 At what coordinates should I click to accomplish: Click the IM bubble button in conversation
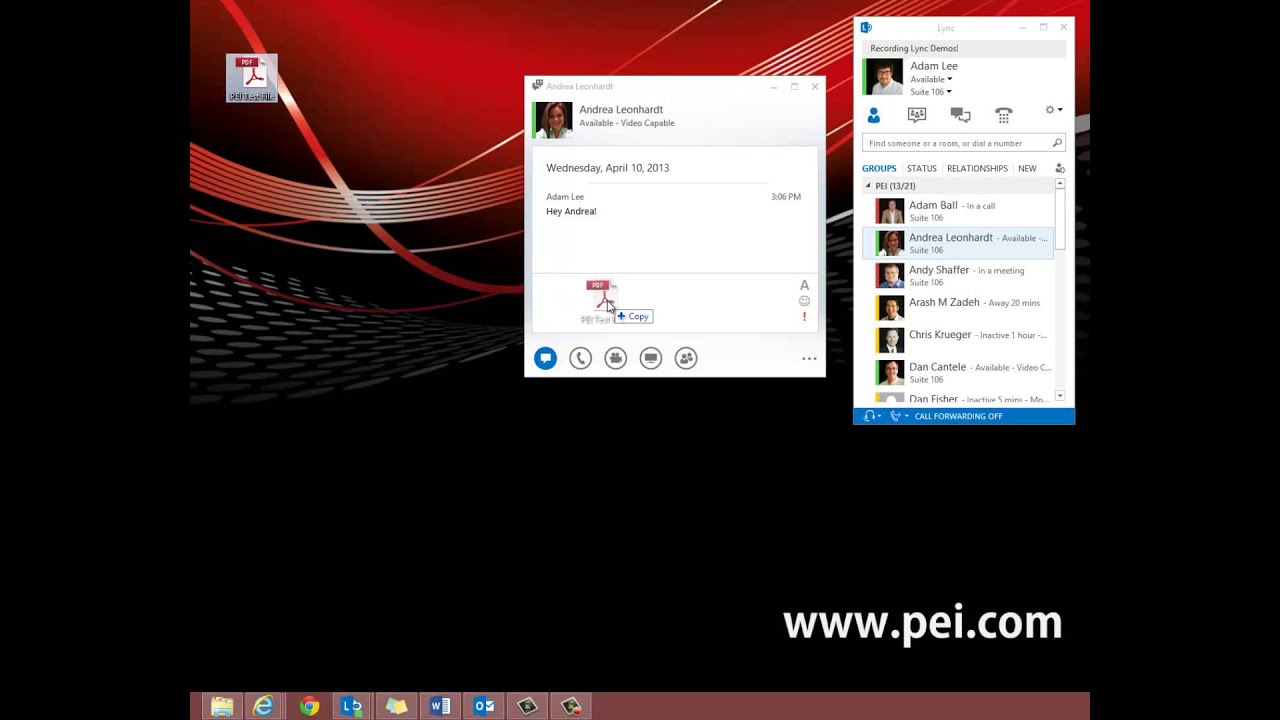point(545,358)
